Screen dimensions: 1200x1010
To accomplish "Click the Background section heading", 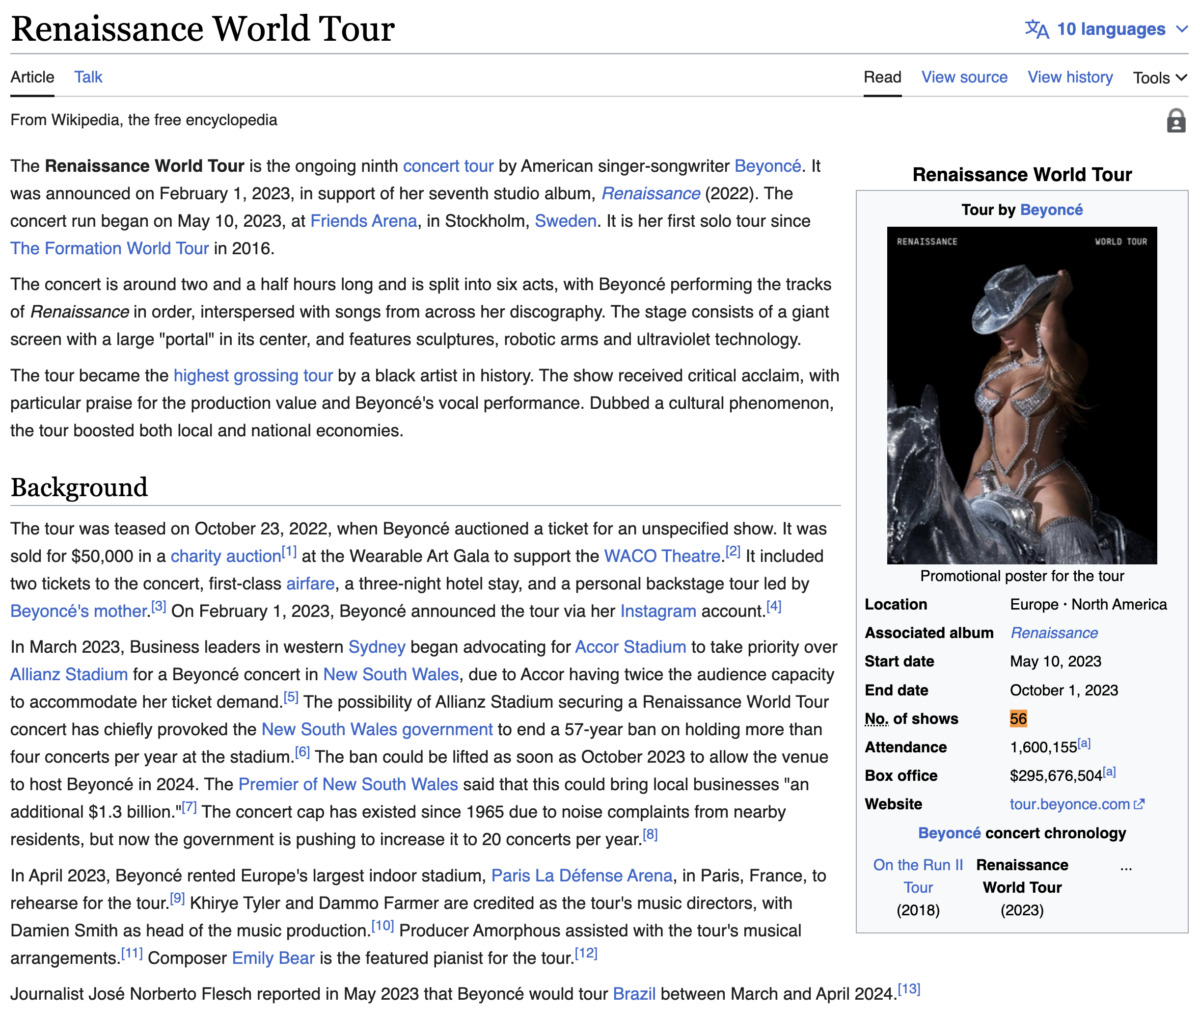I will point(79,487).
